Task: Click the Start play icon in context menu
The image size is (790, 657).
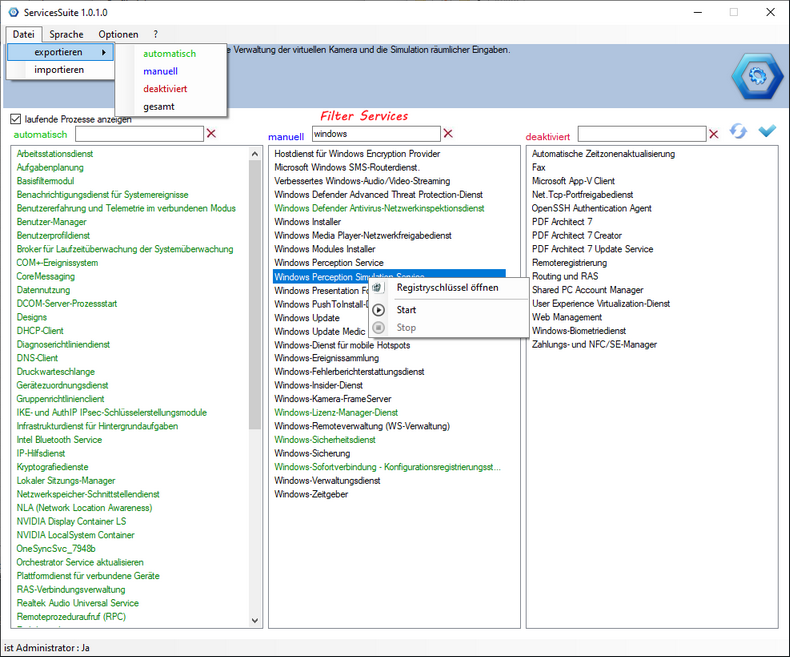Action: click(x=378, y=310)
